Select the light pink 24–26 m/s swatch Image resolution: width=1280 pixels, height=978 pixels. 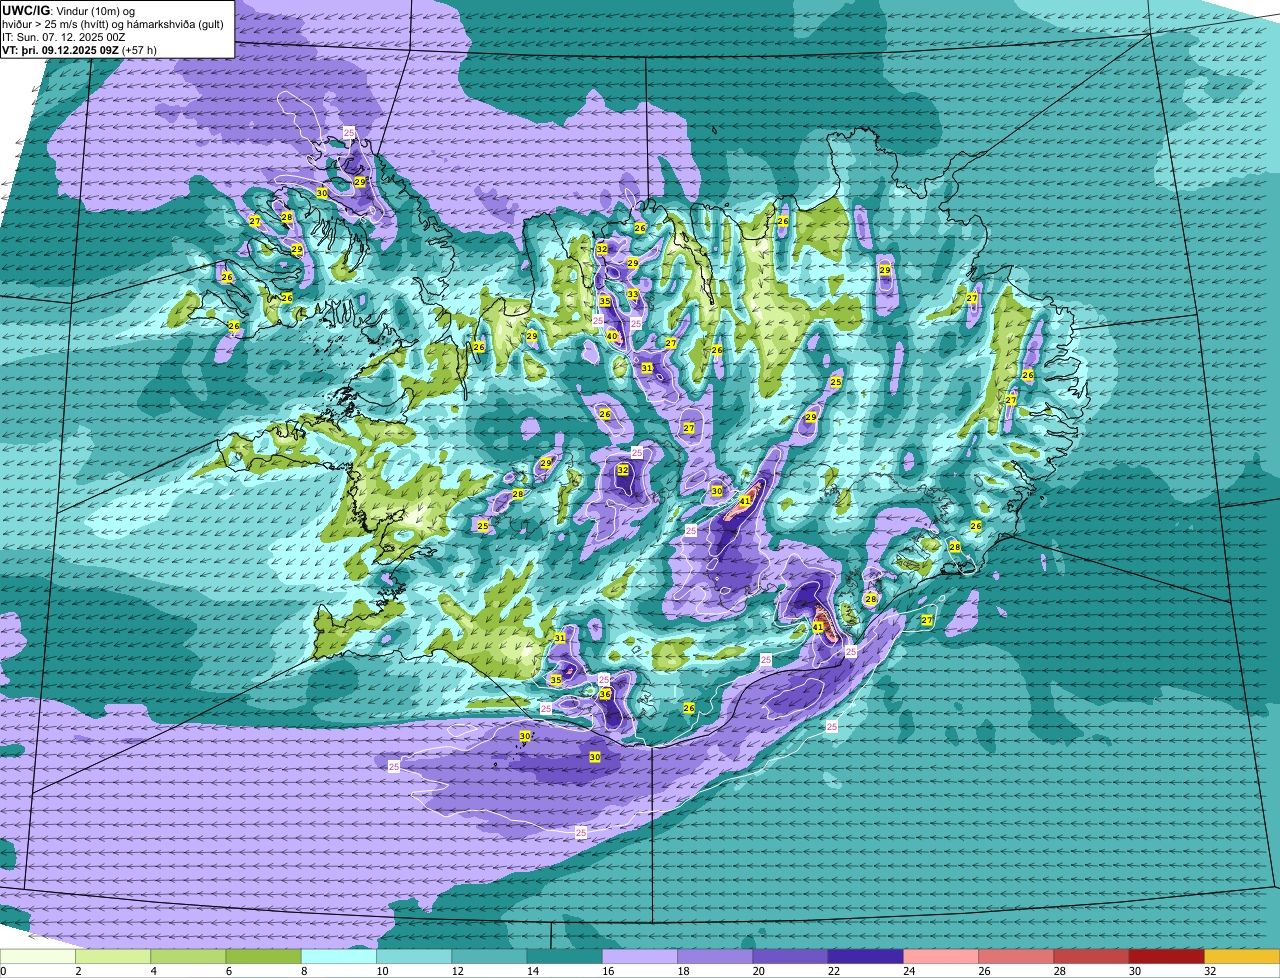click(x=941, y=956)
